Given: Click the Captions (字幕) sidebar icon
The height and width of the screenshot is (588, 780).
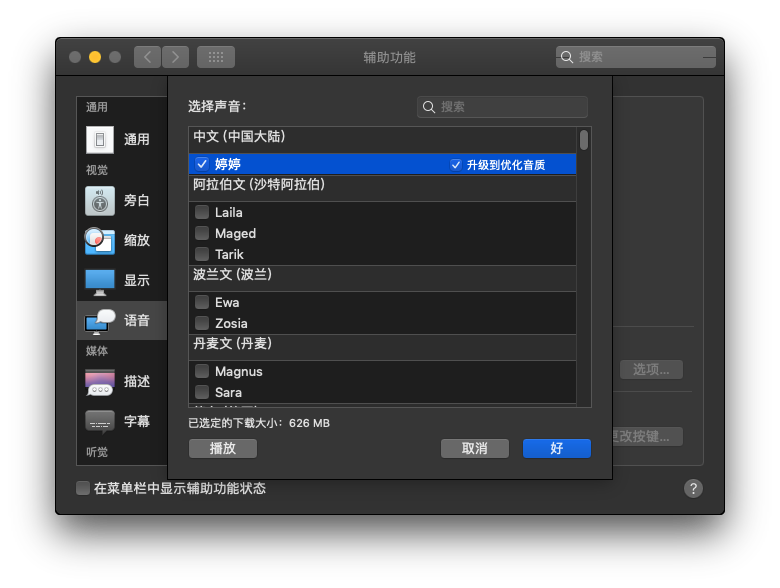Looking at the screenshot, I should tap(100, 421).
